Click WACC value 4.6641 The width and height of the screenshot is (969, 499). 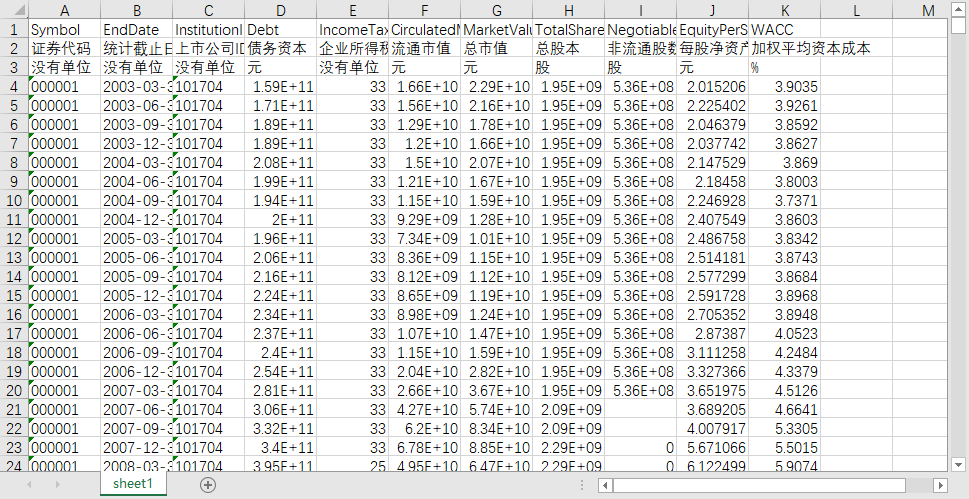click(x=785, y=409)
